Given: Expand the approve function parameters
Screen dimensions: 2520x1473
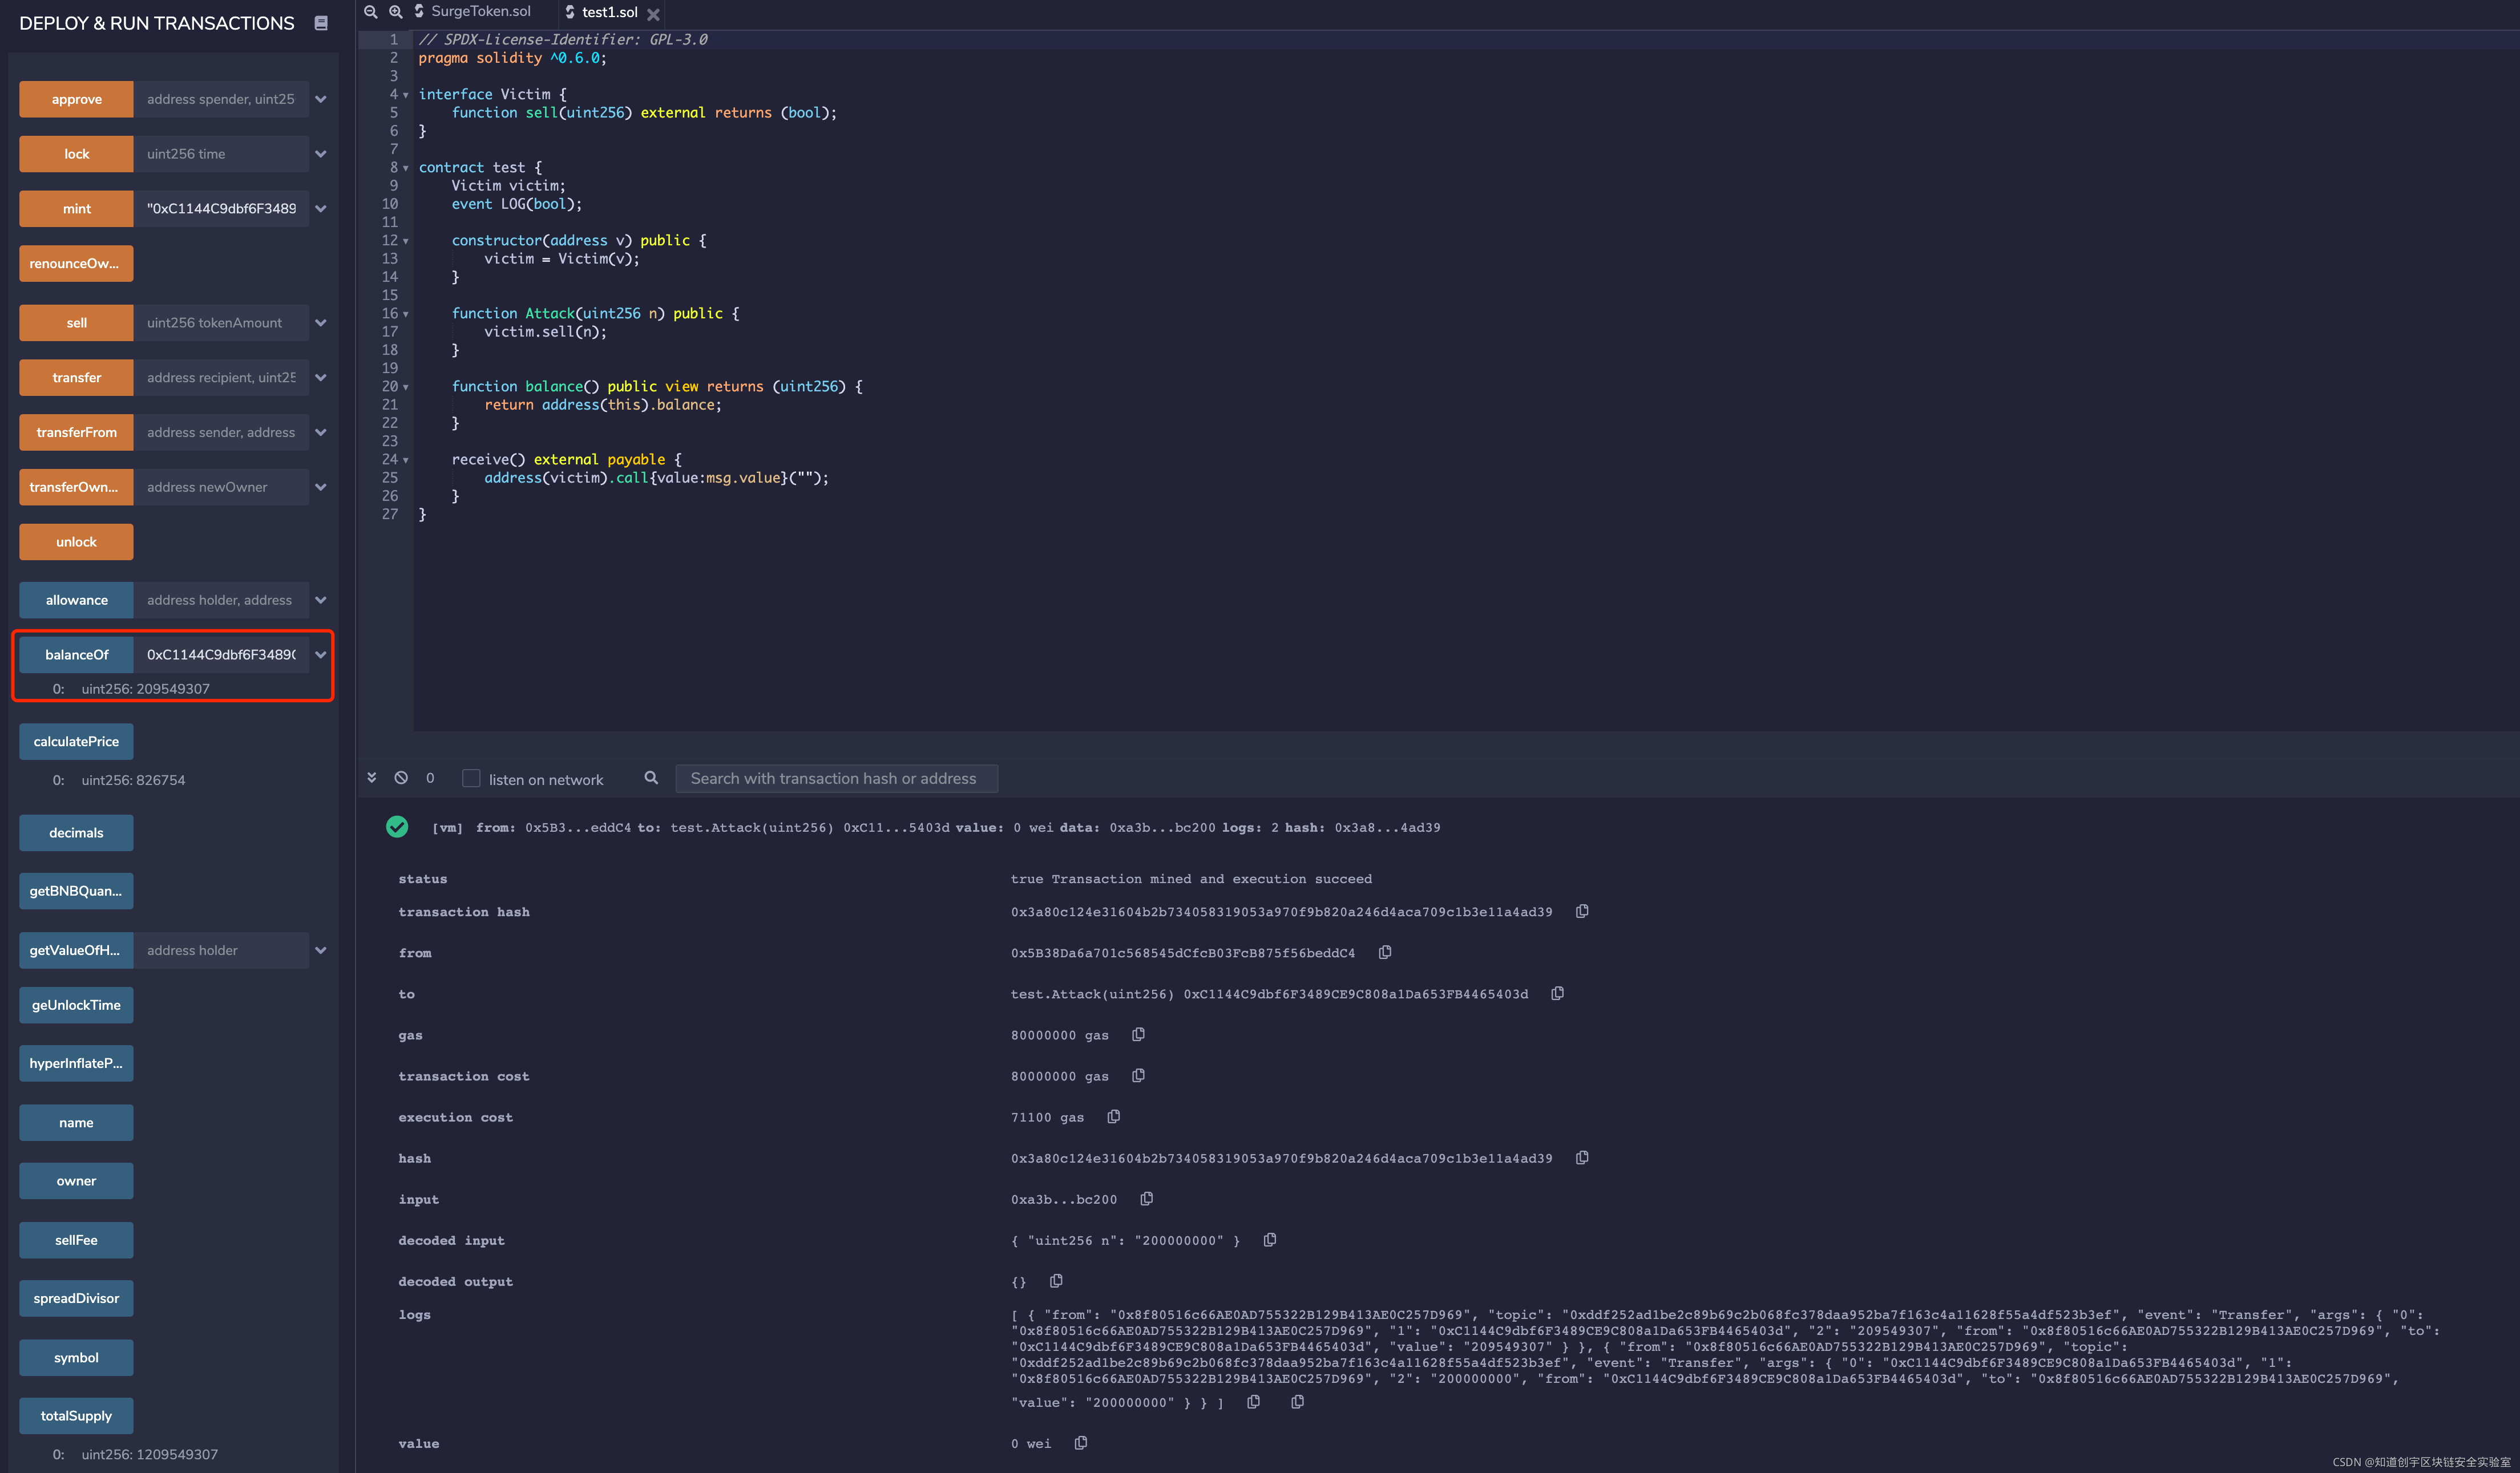Looking at the screenshot, I should click(x=321, y=99).
